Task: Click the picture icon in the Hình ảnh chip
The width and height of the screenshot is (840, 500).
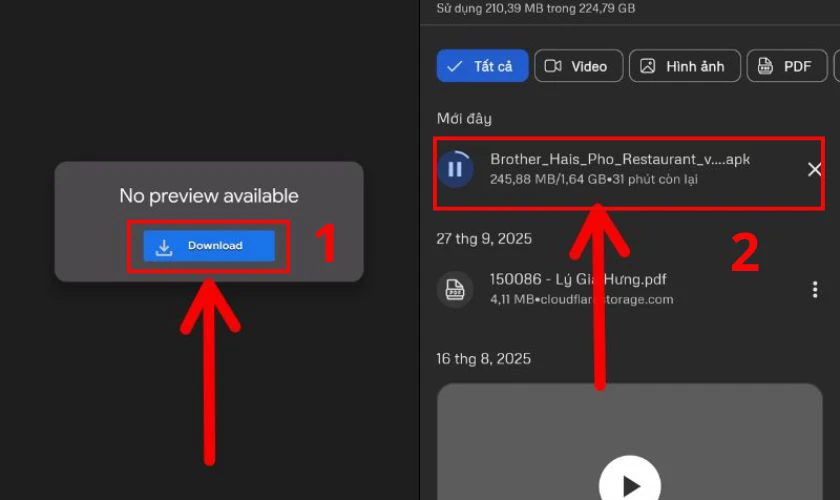Action: click(648, 66)
